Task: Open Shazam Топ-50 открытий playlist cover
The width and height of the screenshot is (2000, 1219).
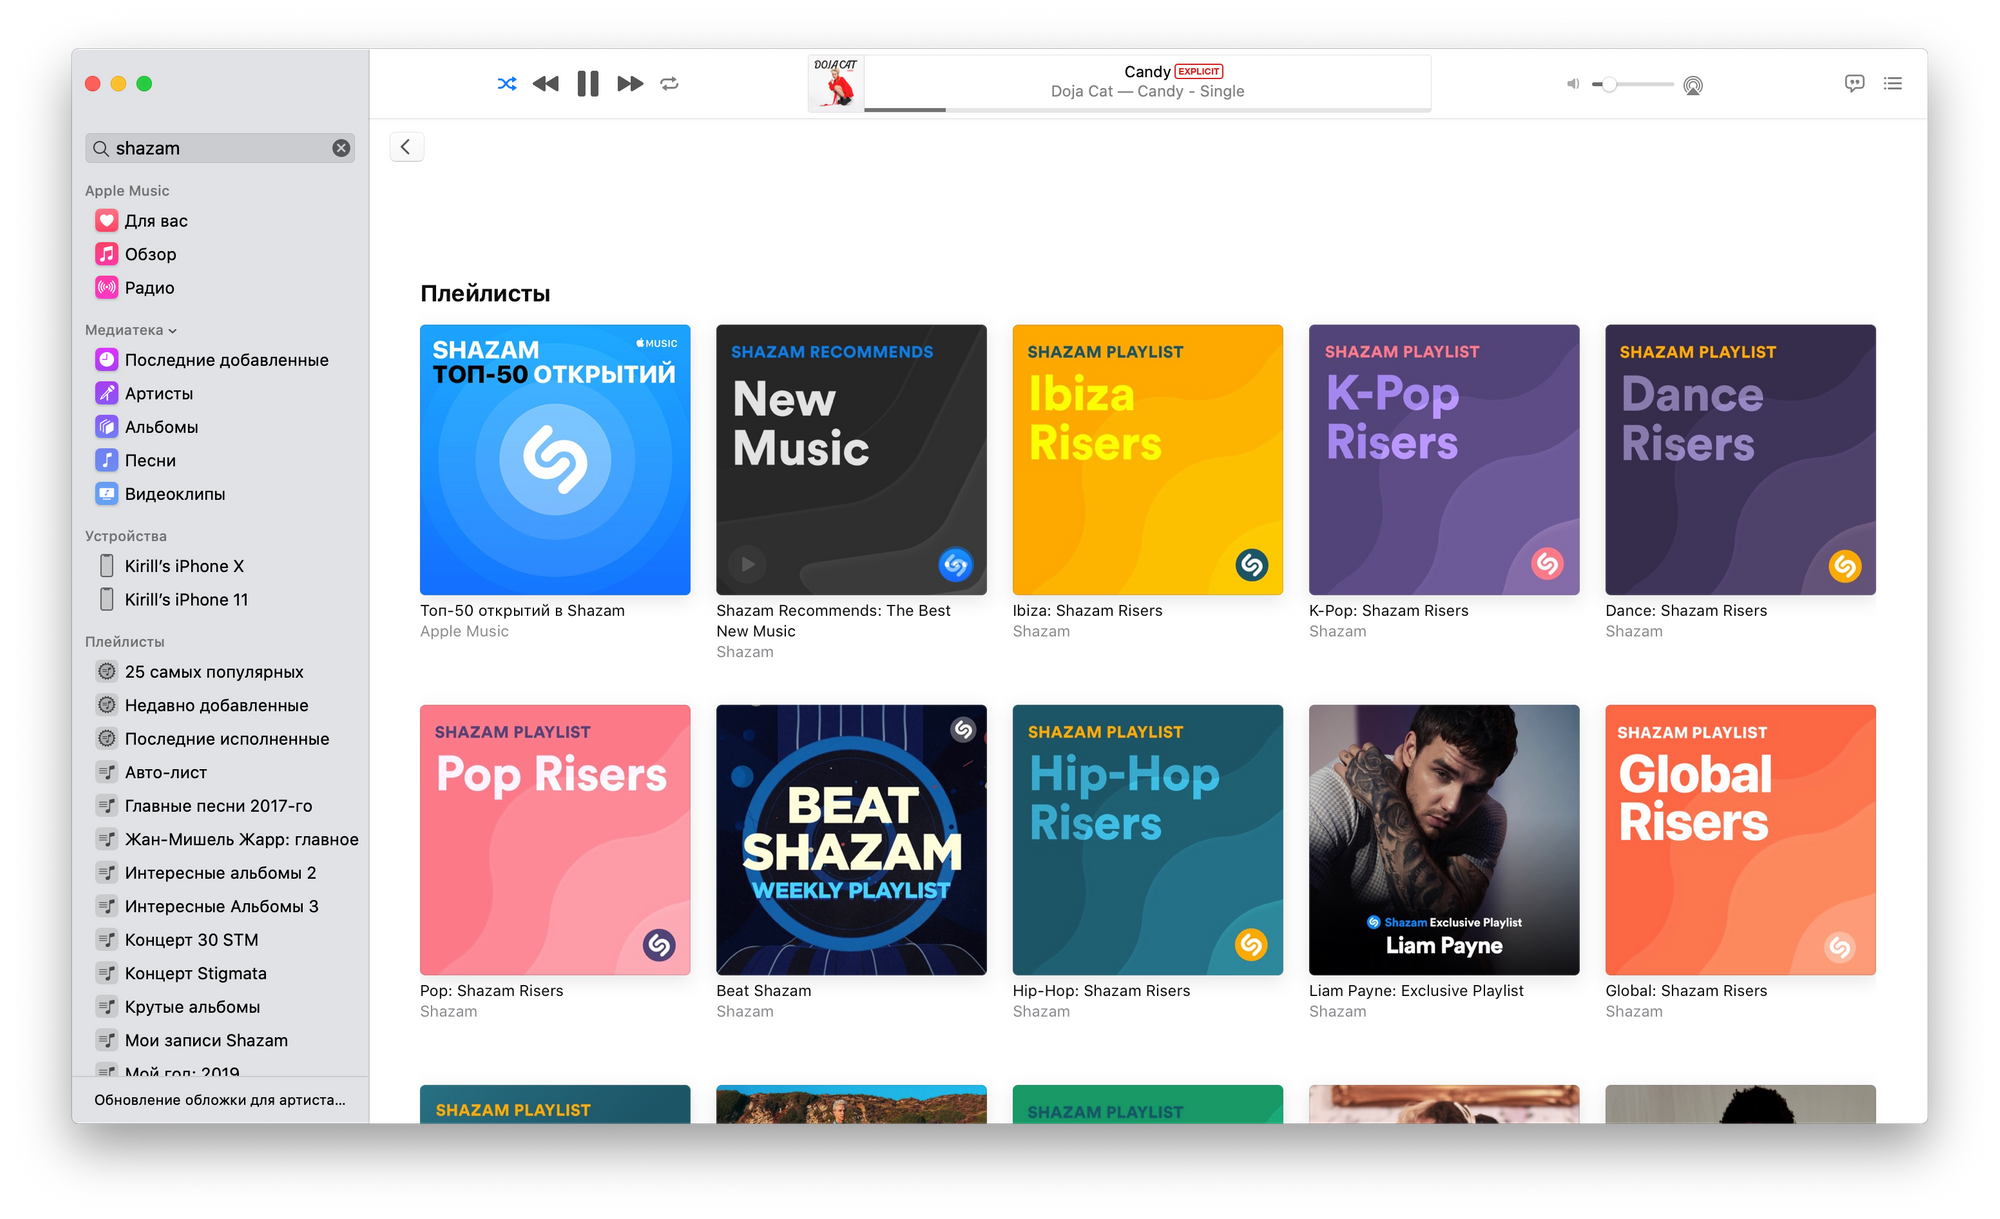Action: 555,460
